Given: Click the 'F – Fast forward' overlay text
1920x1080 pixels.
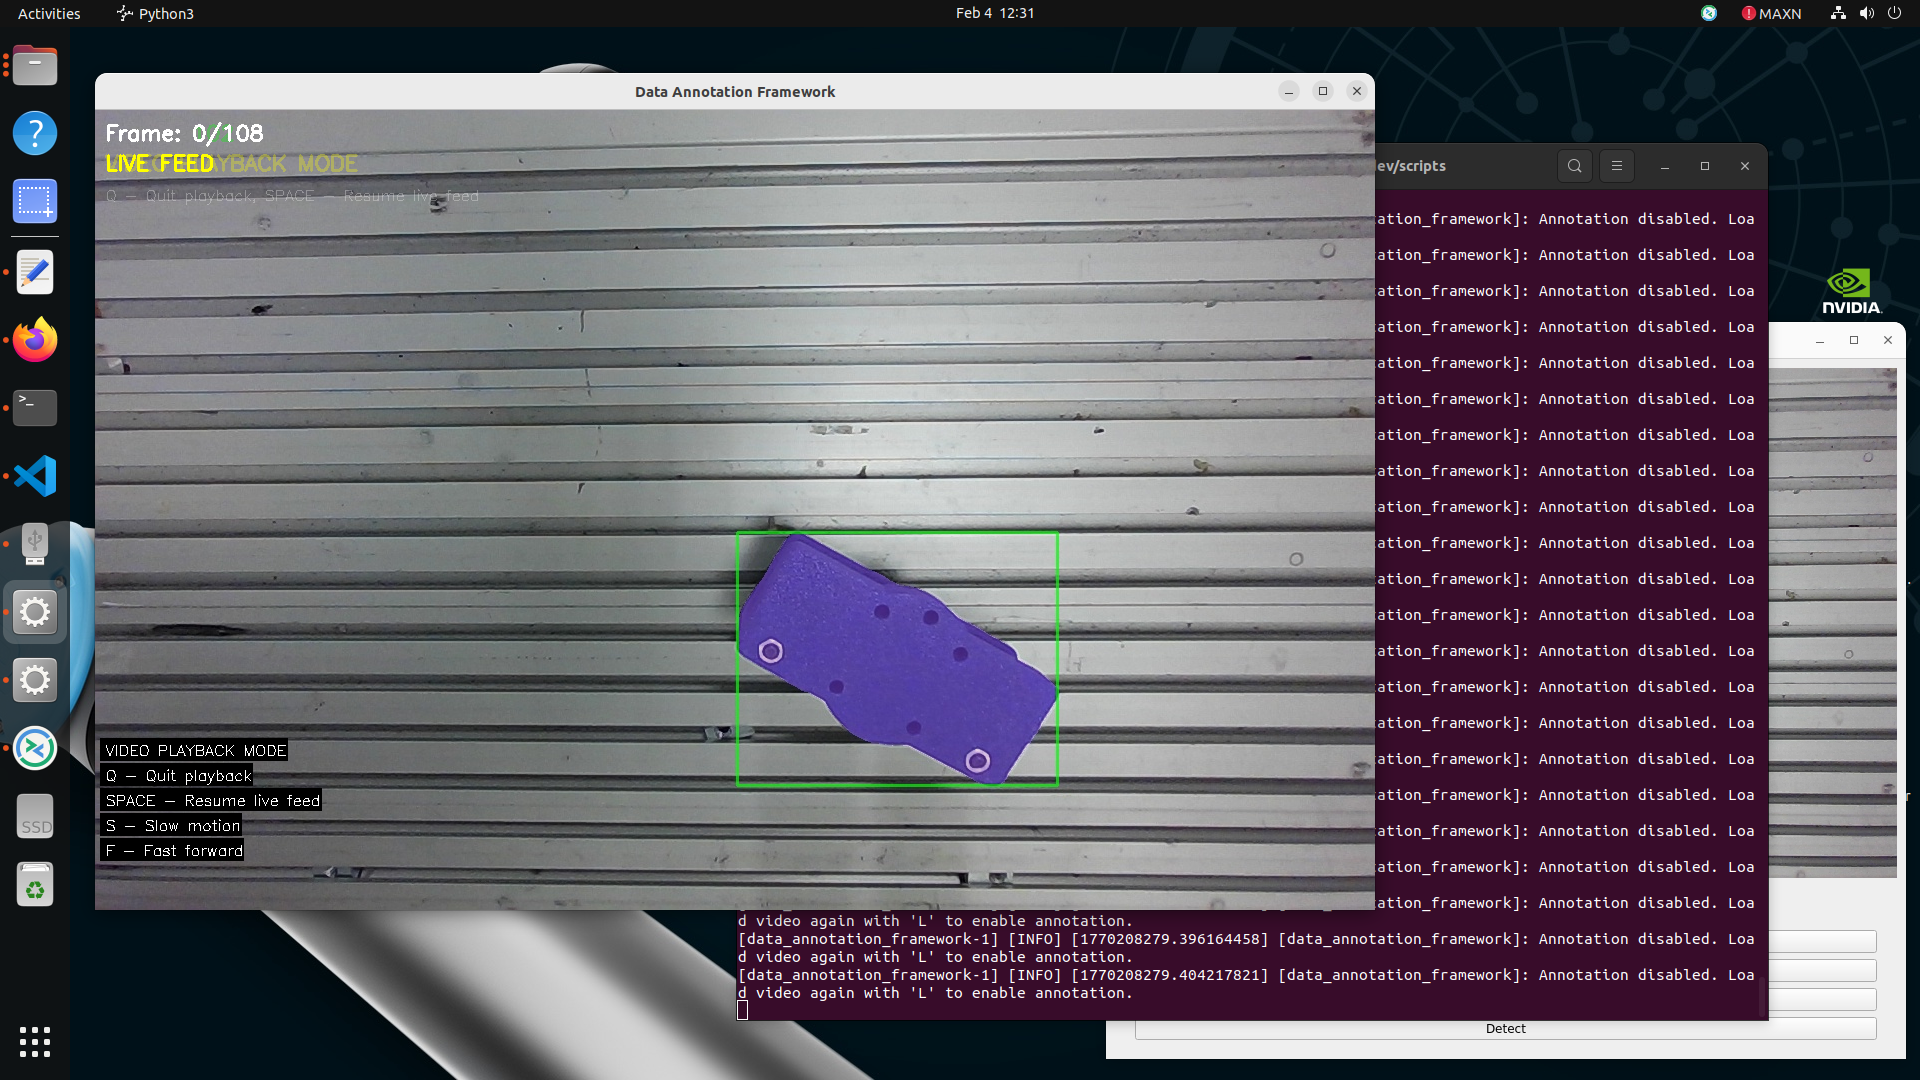Looking at the screenshot, I should click(x=174, y=851).
